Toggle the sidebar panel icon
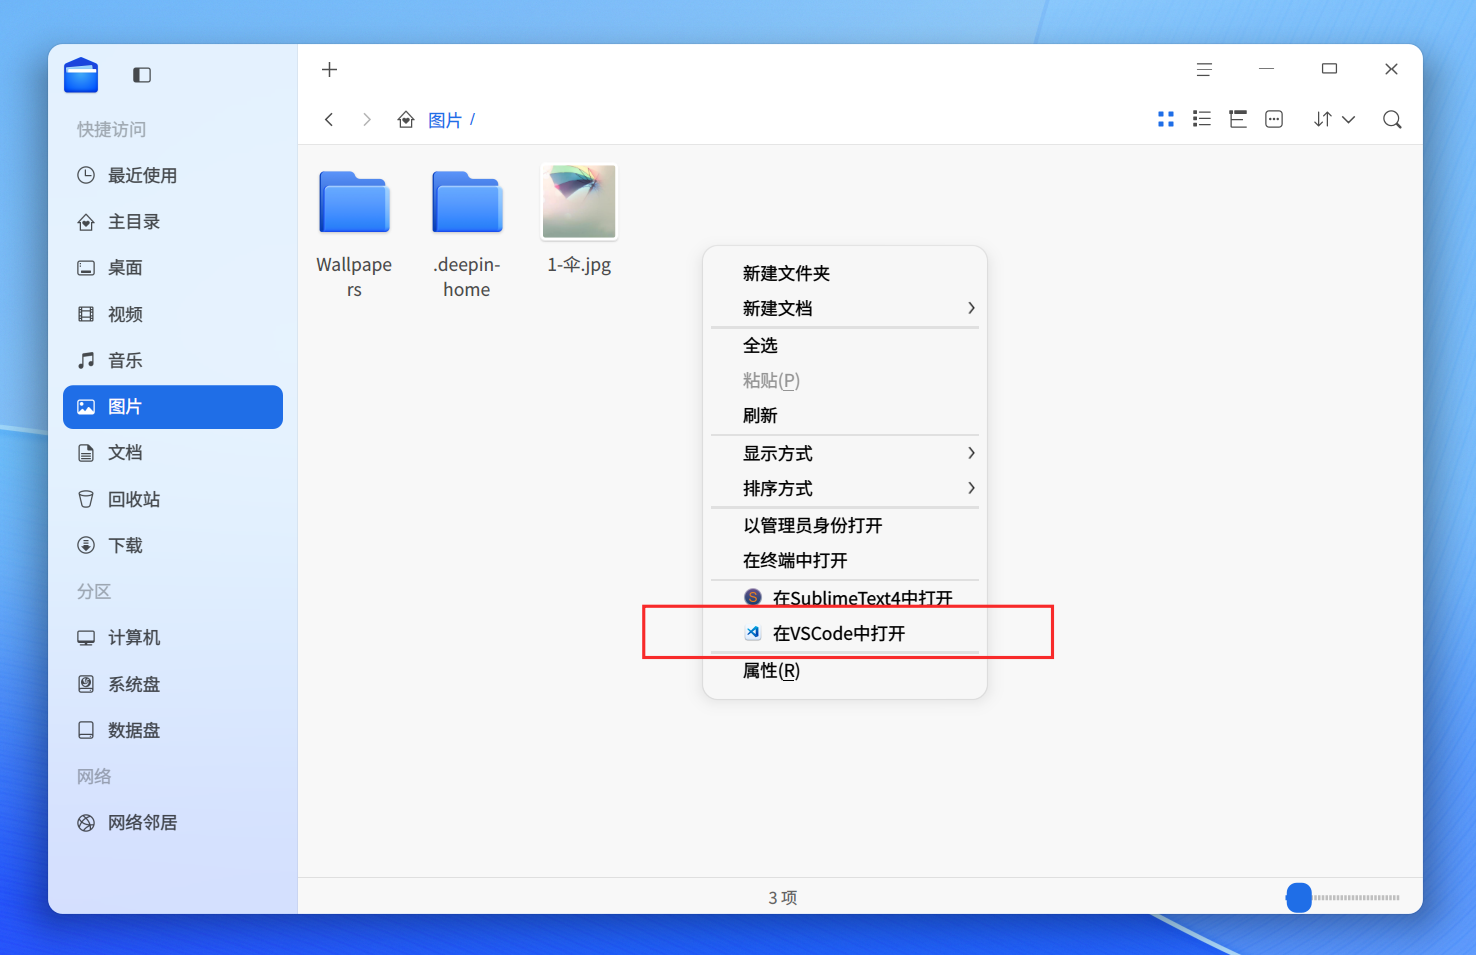1476x955 pixels. pos(142,75)
